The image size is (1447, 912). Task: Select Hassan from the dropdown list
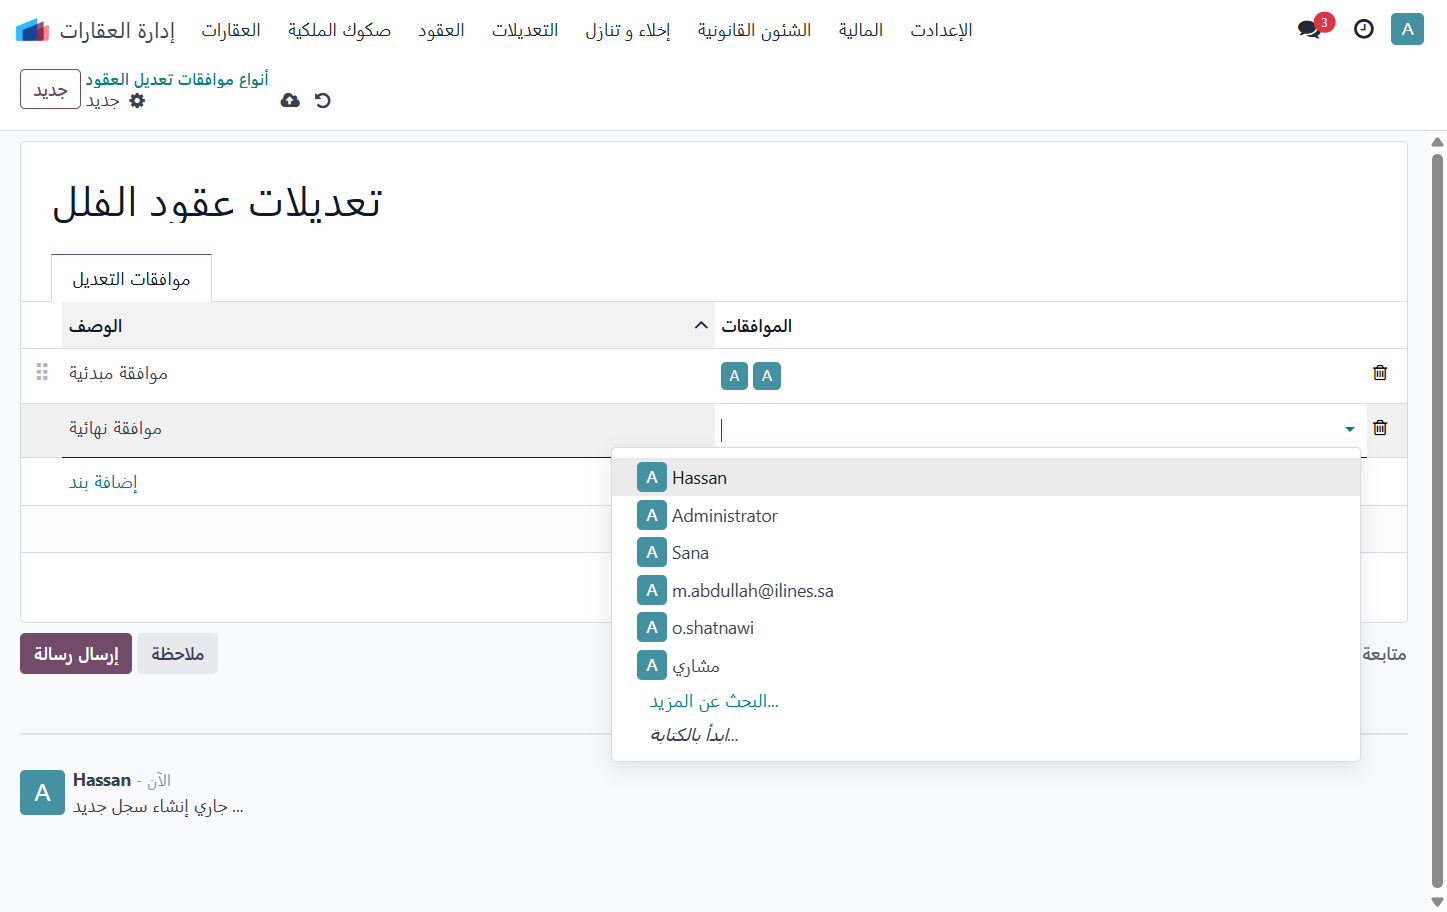[x=986, y=478]
